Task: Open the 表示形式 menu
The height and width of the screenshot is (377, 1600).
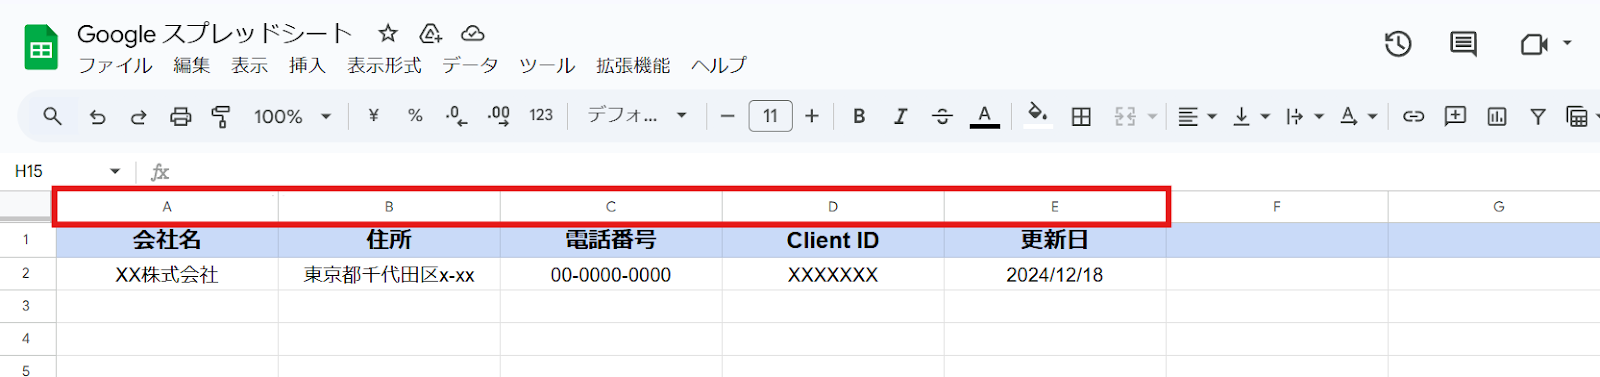Action: (384, 66)
